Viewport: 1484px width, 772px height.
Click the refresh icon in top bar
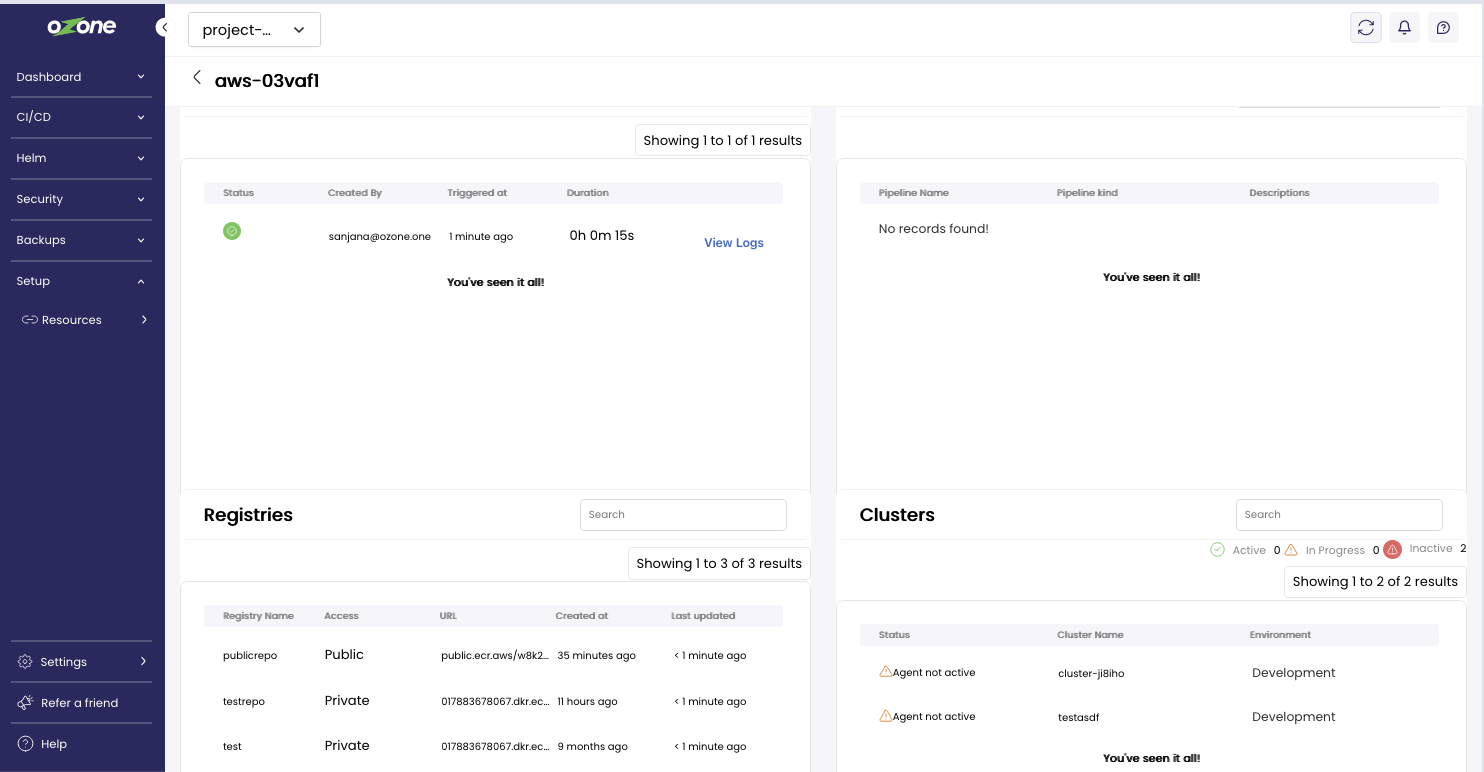(x=1365, y=28)
